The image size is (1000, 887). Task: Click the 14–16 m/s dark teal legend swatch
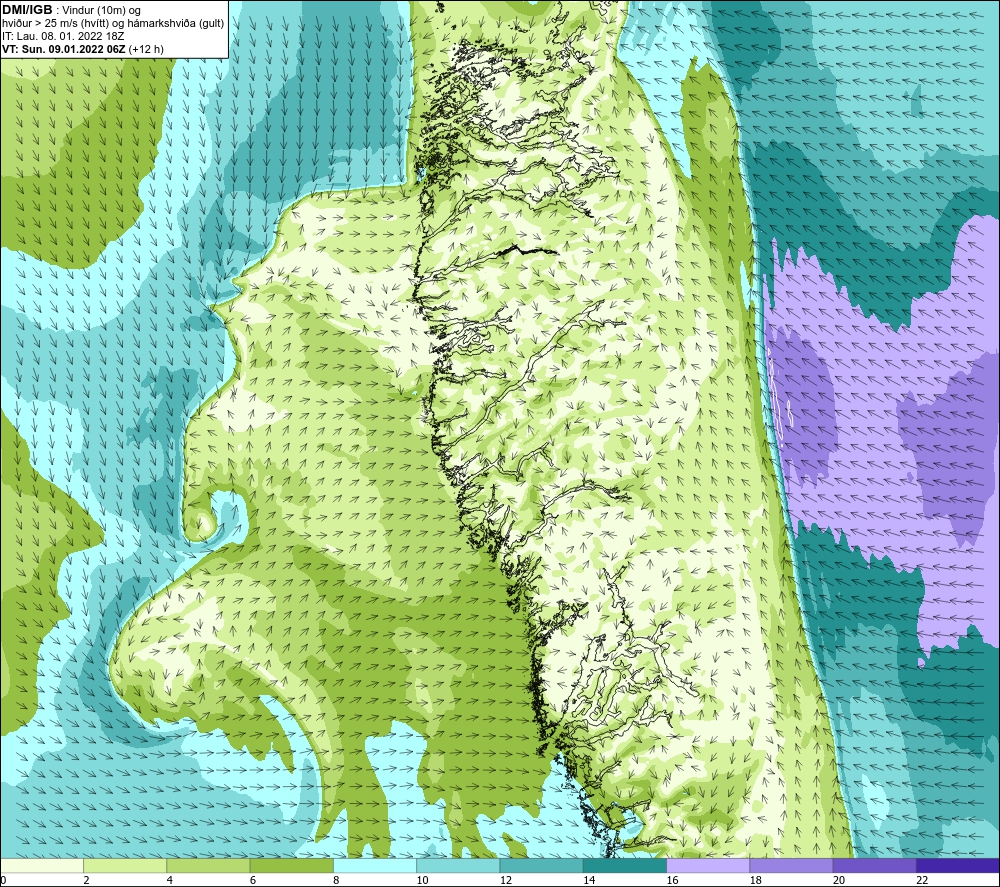tap(624, 866)
